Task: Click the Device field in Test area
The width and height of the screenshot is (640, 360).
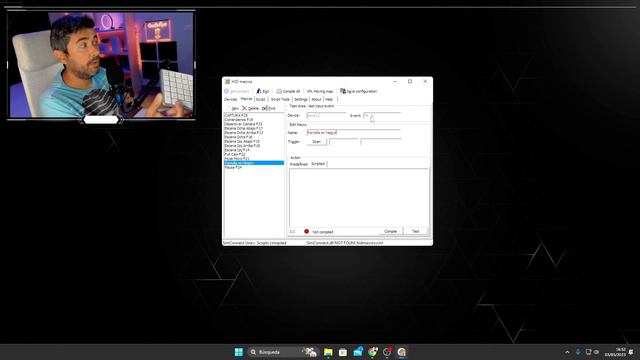Action: (x=326, y=116)
